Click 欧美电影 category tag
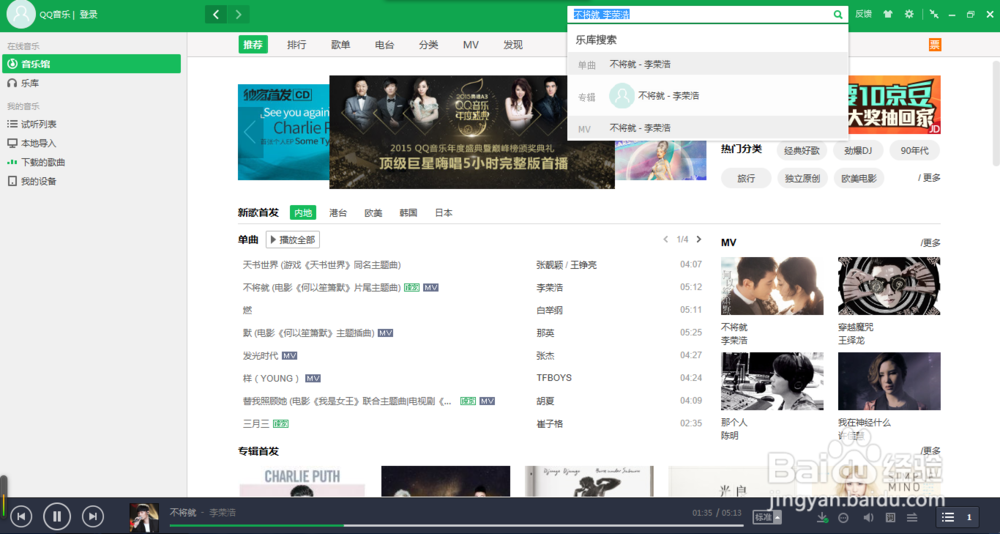1000x534 pixels. coord(858,179)
